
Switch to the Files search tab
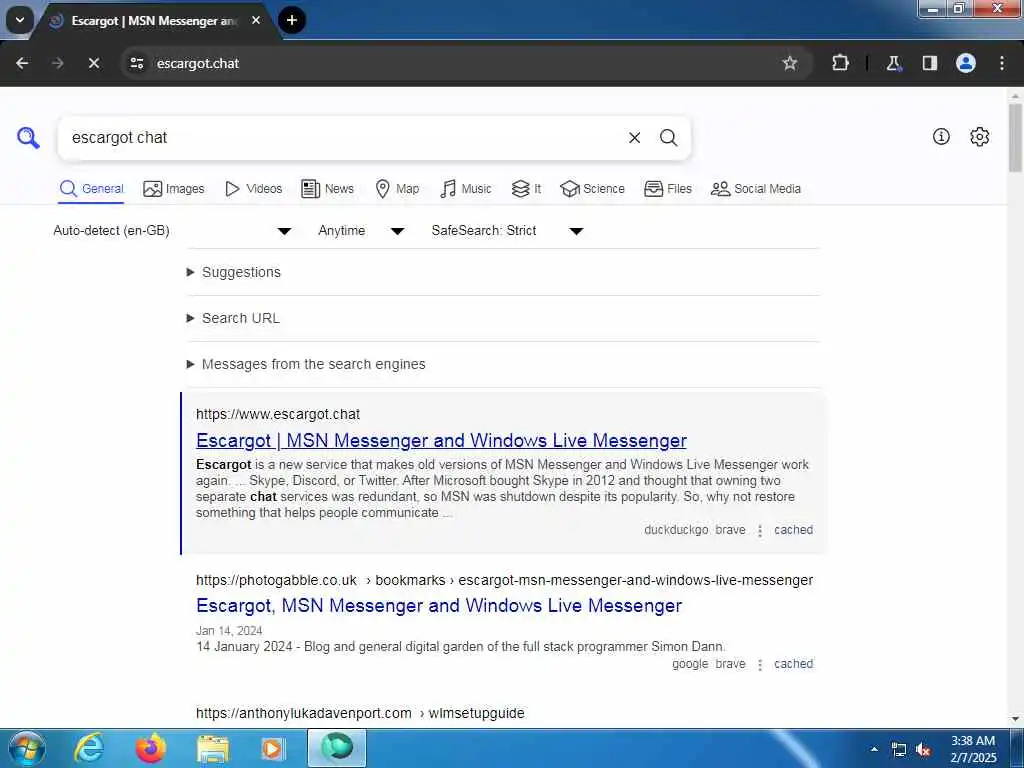point(667,189)
